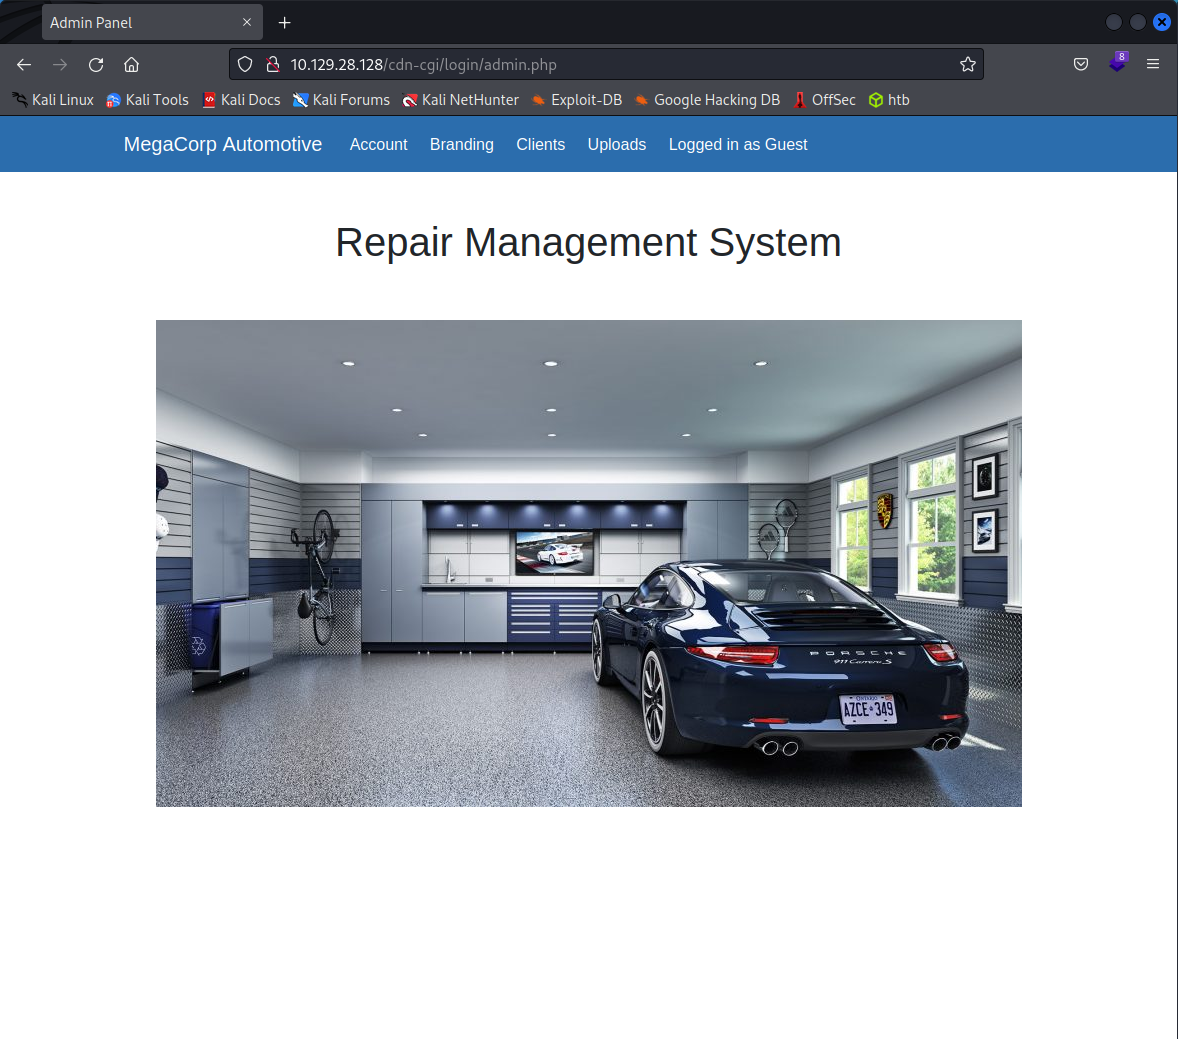Click the MegaCorp Automotive brand link
The image size is (1178, 1039).
click(223, 145)
